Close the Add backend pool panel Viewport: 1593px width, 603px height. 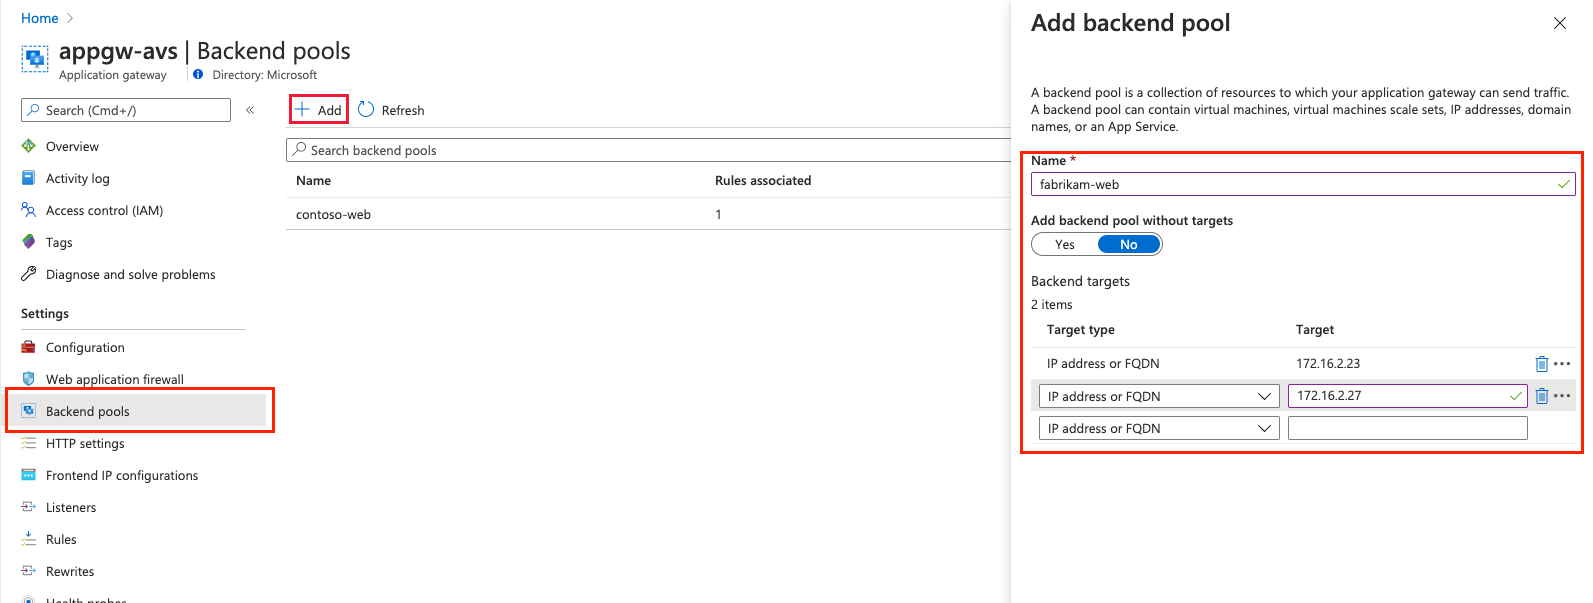click(1560, 23)
